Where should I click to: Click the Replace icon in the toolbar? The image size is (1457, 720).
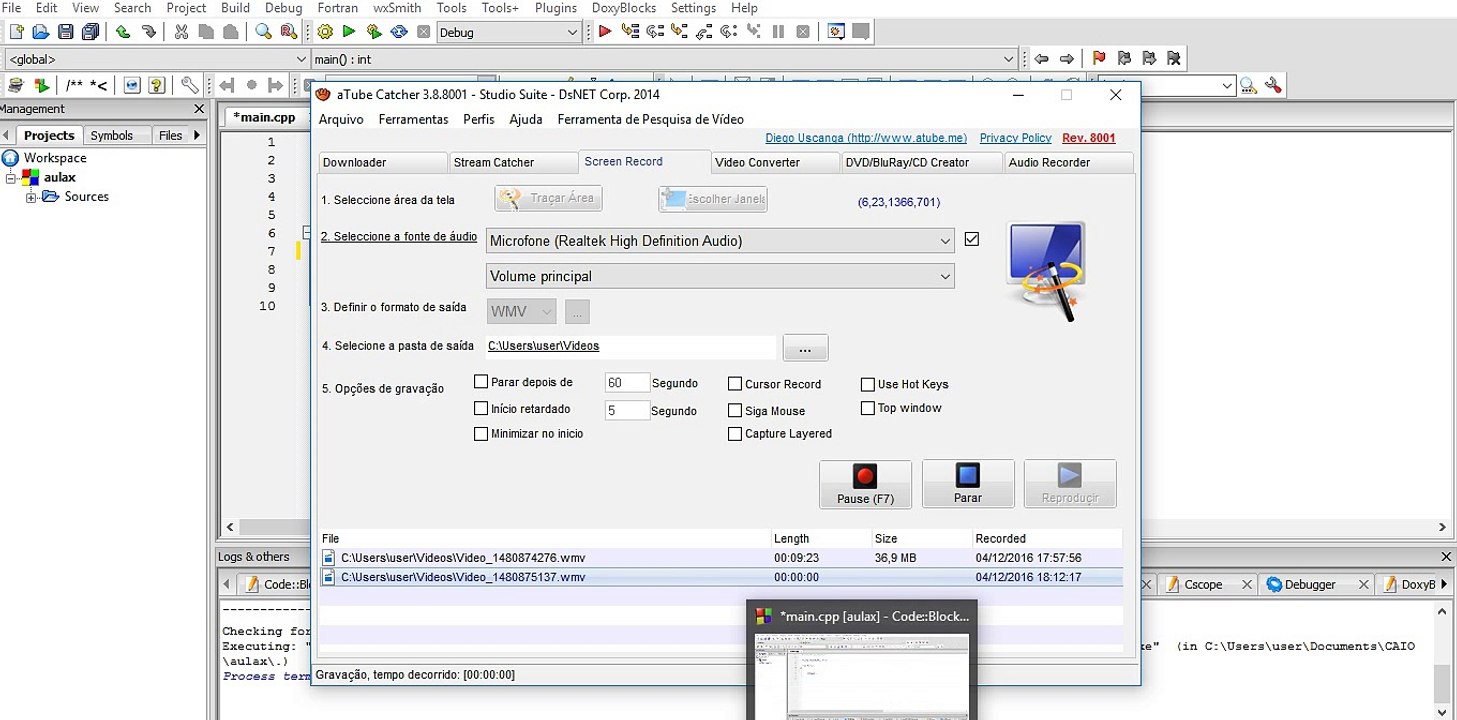288,32
